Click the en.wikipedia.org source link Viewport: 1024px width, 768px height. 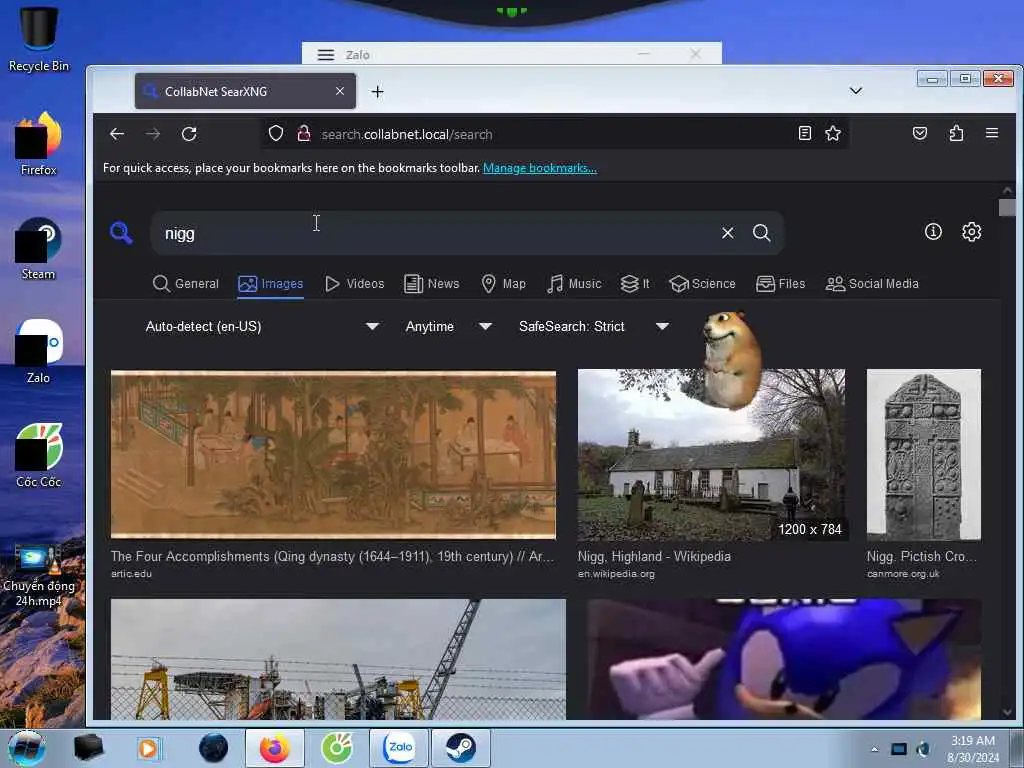click(x=616, y=574)
